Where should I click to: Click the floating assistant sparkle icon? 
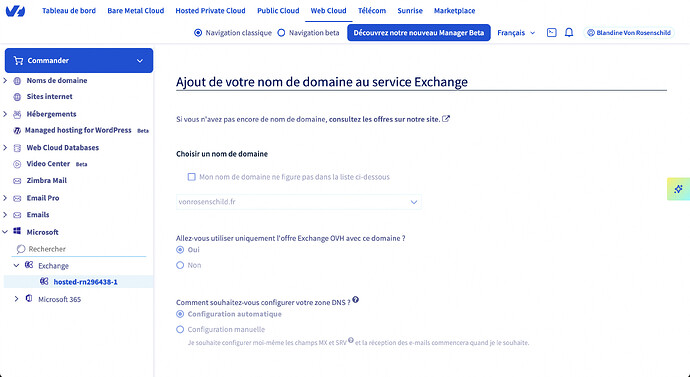(678, 189)
